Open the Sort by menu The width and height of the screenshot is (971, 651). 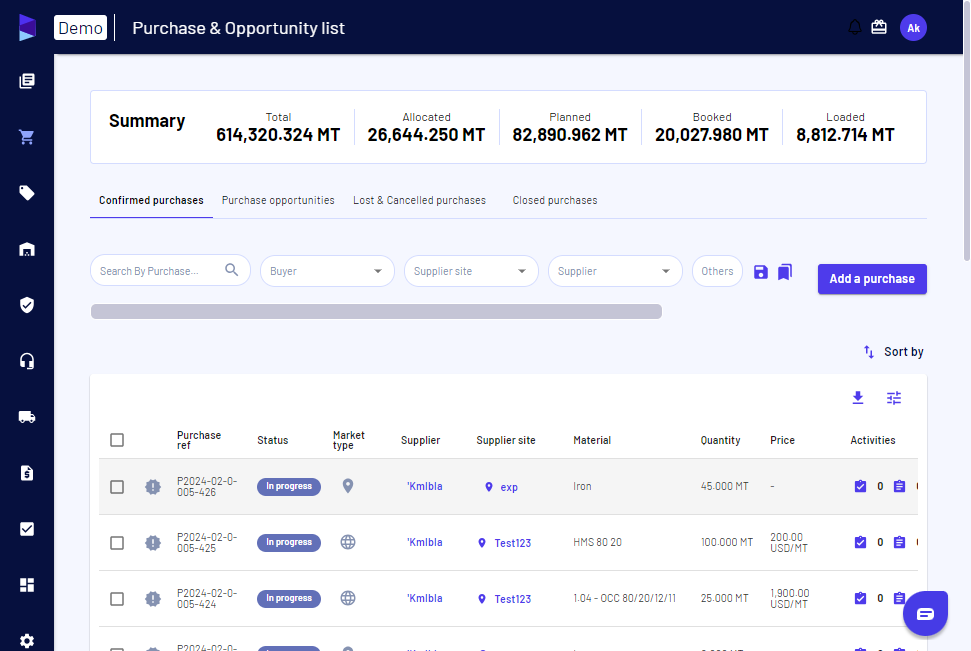pos(894,352)
